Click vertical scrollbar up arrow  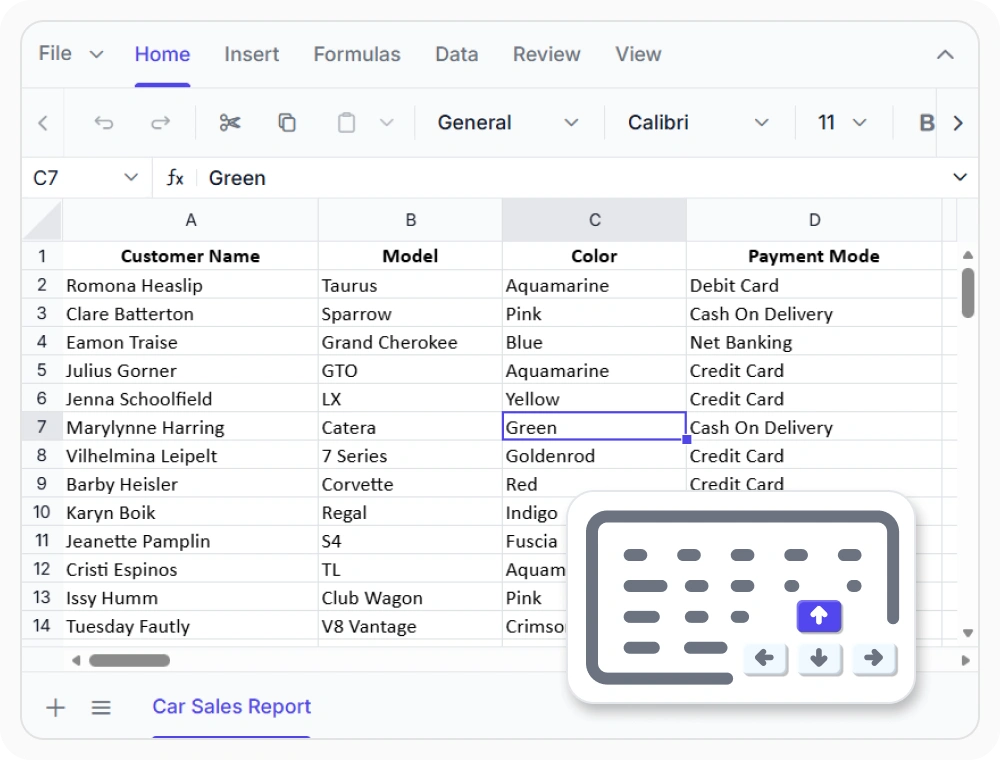(967, 255)
